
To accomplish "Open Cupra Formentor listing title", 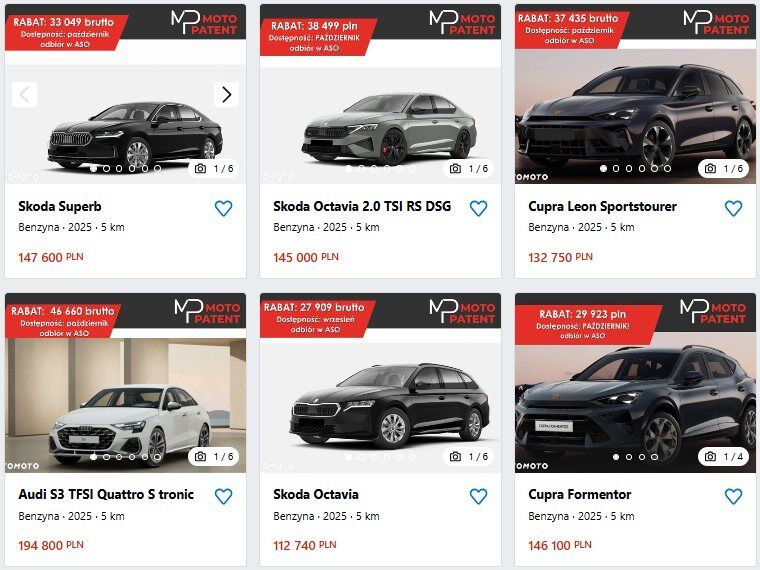I will coord(580,494).
